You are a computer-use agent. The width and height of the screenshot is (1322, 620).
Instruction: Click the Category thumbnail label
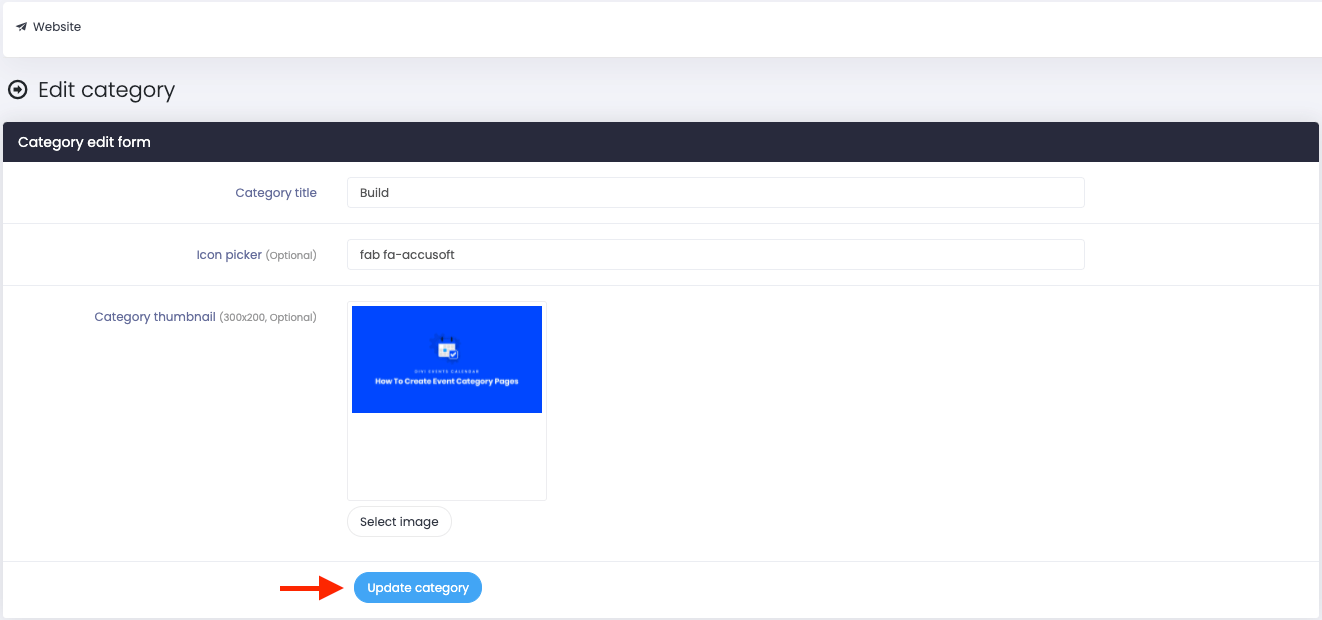(205, 317)
